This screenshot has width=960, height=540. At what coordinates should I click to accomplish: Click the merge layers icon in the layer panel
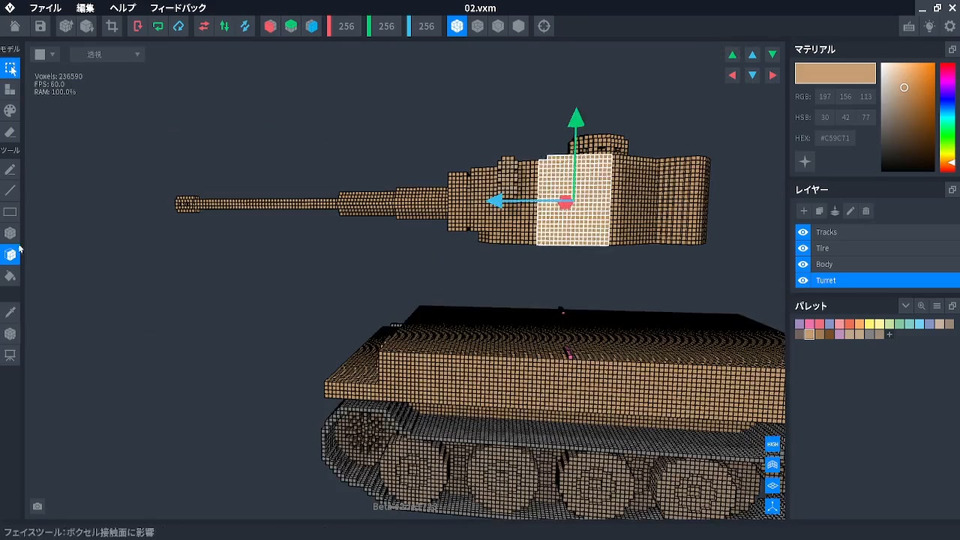[x=834, y=211]
